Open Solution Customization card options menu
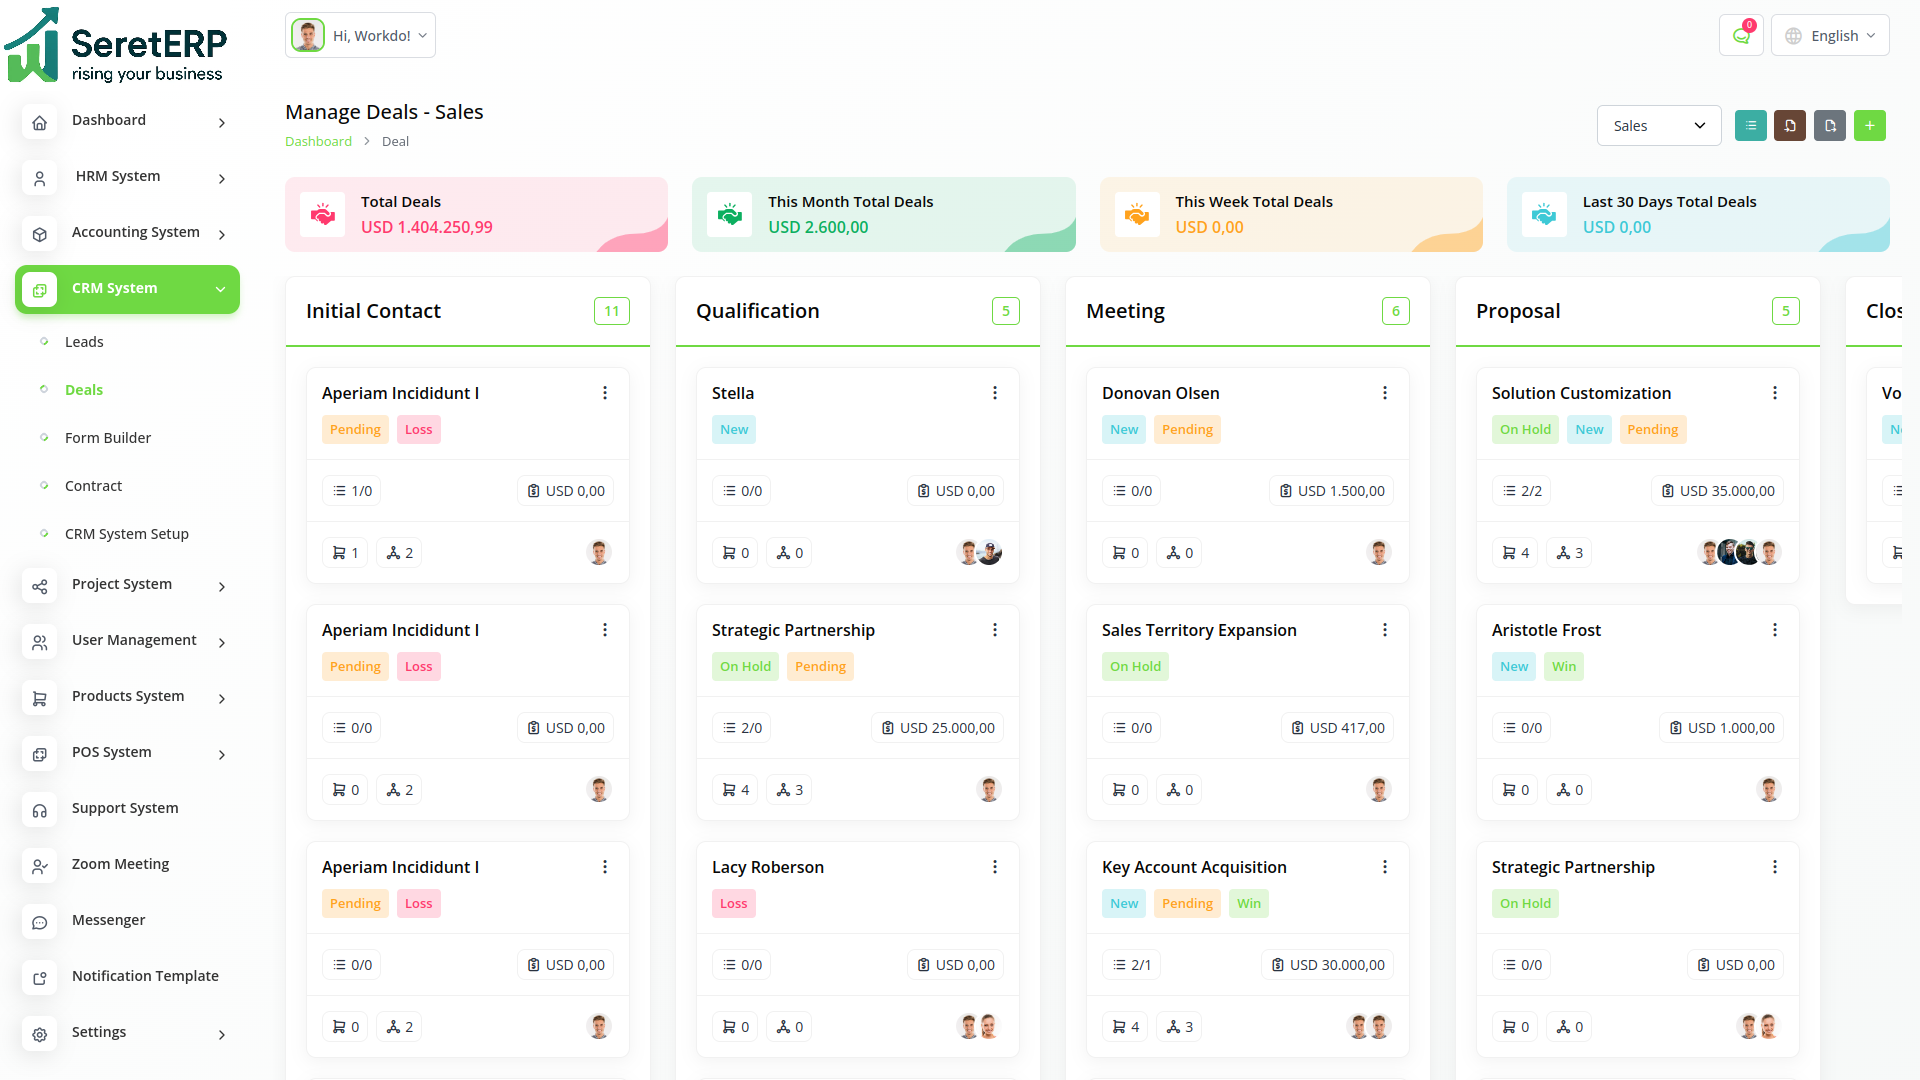The width and height of the screenshot is (1920, 1080). [1774, 393]
